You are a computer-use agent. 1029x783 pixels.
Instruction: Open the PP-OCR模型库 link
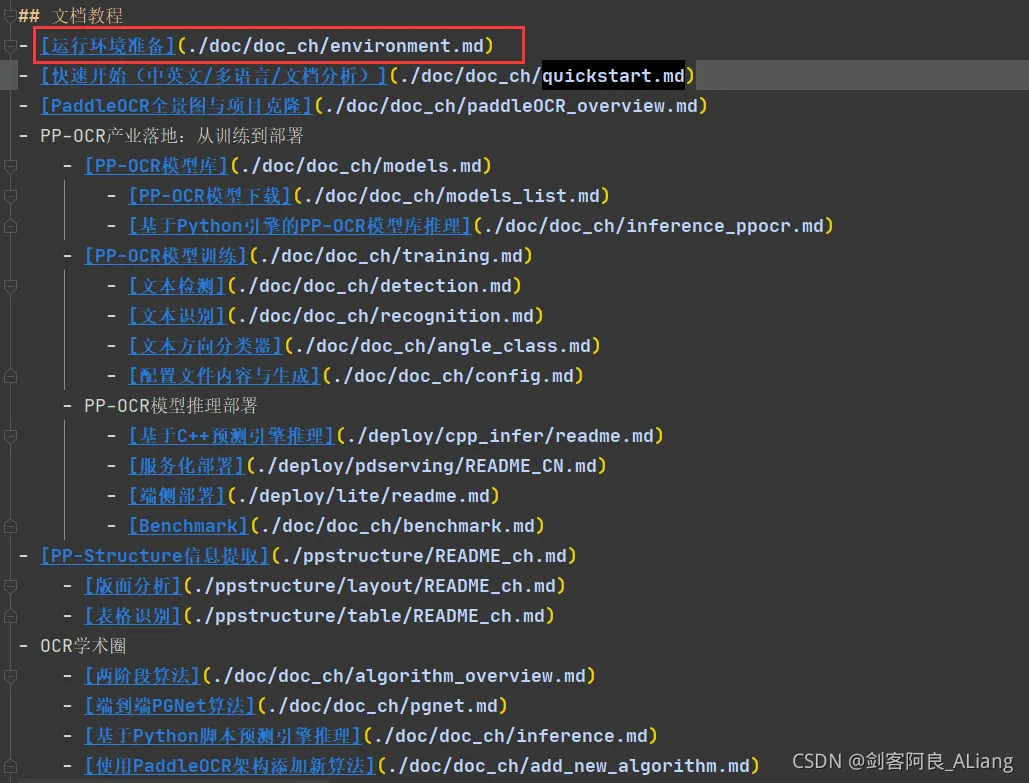(x=156, y=166)
